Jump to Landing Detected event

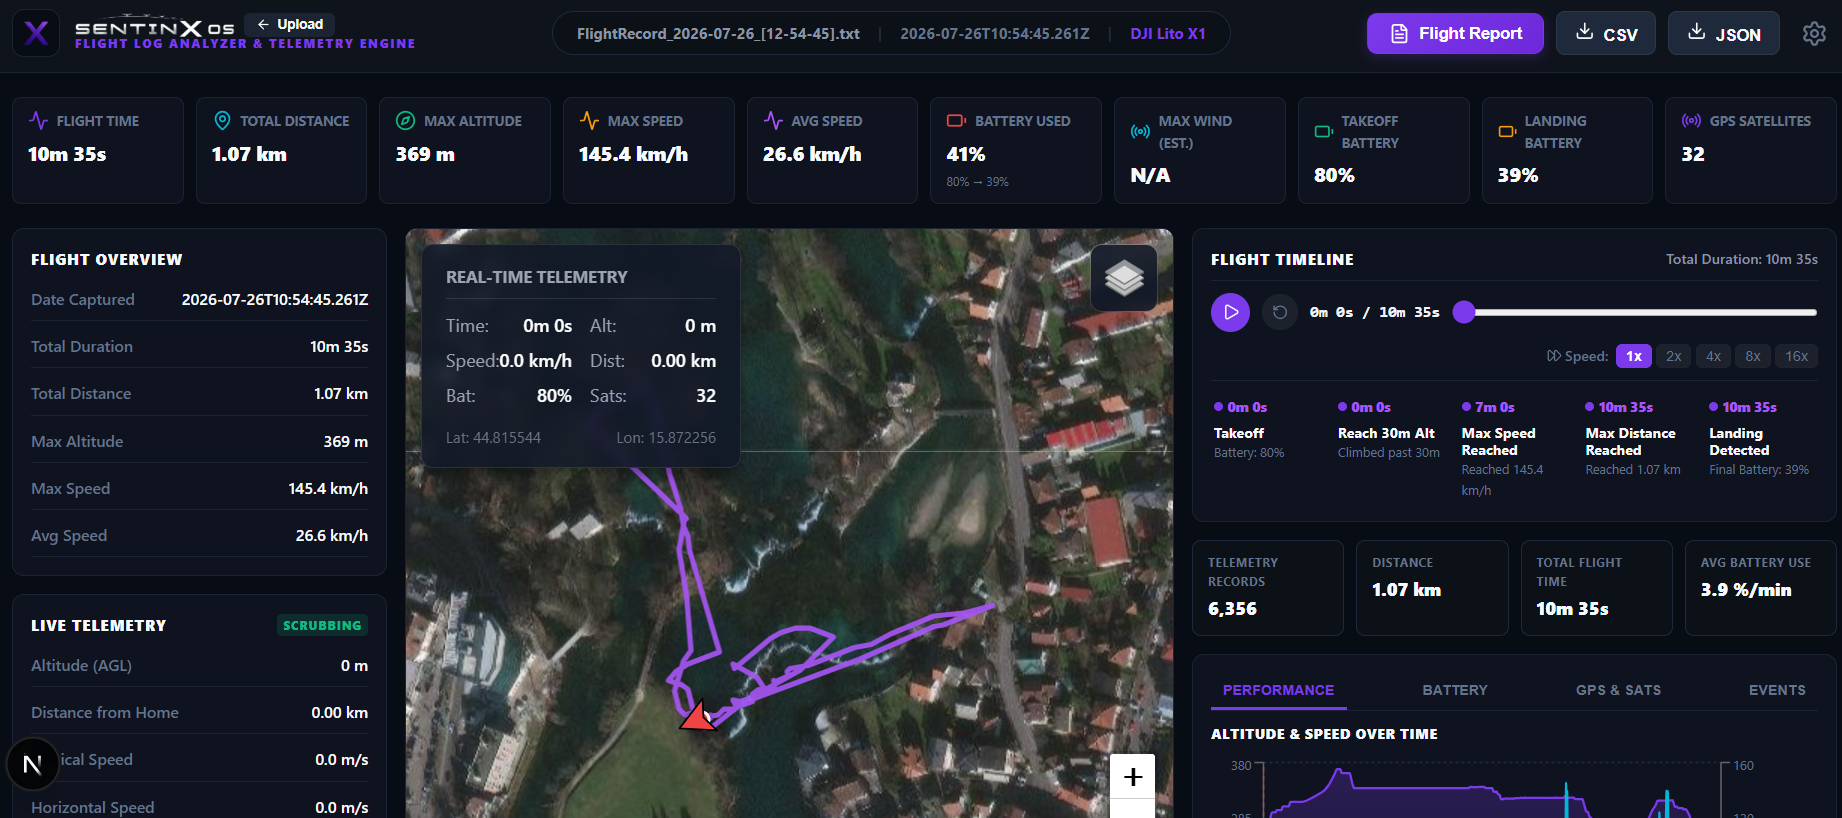(x=1760, y=438)
